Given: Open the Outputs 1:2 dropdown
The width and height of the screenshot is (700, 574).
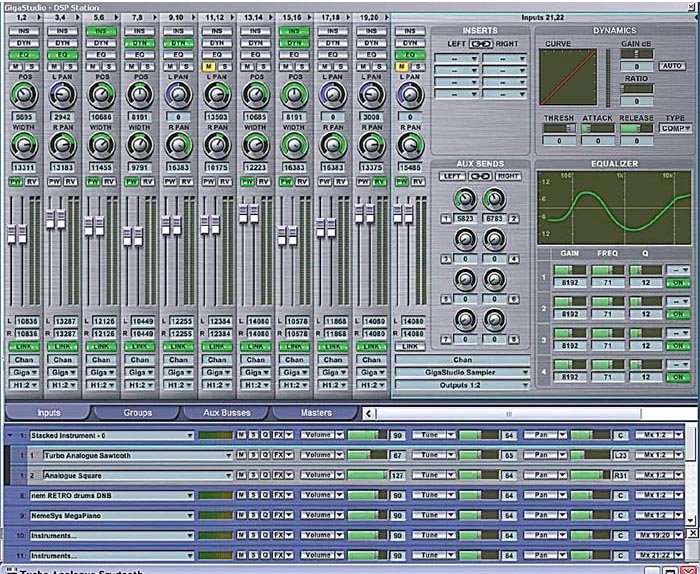Looking at the screenshot, I should pos(462,385).
